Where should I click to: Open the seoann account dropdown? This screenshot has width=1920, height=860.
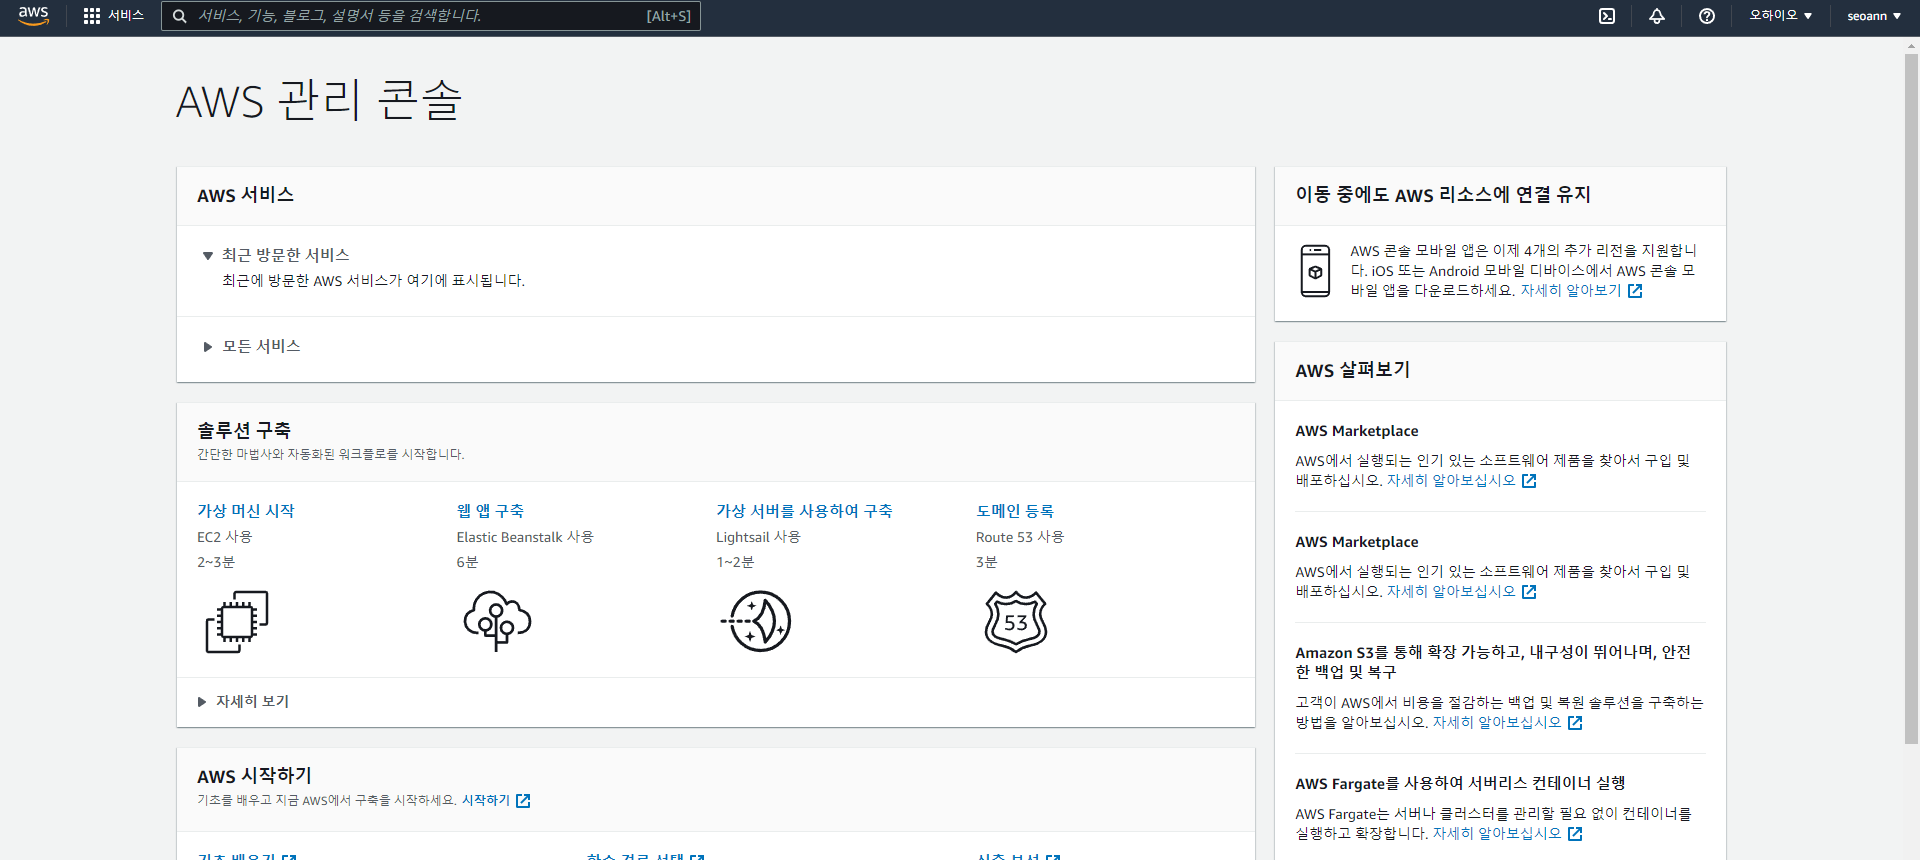(1874, 16)
